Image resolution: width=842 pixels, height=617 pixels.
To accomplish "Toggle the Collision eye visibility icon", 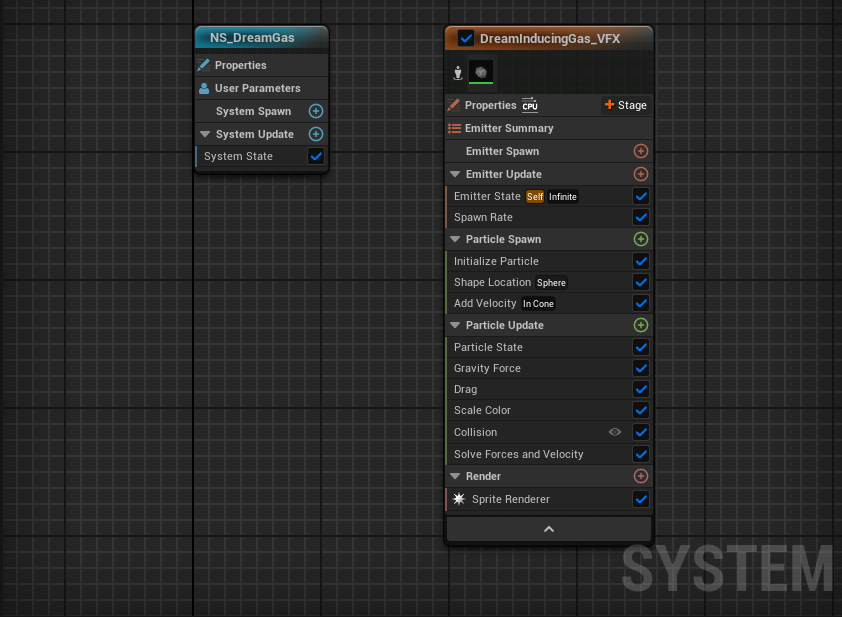I will coord(615,432).
